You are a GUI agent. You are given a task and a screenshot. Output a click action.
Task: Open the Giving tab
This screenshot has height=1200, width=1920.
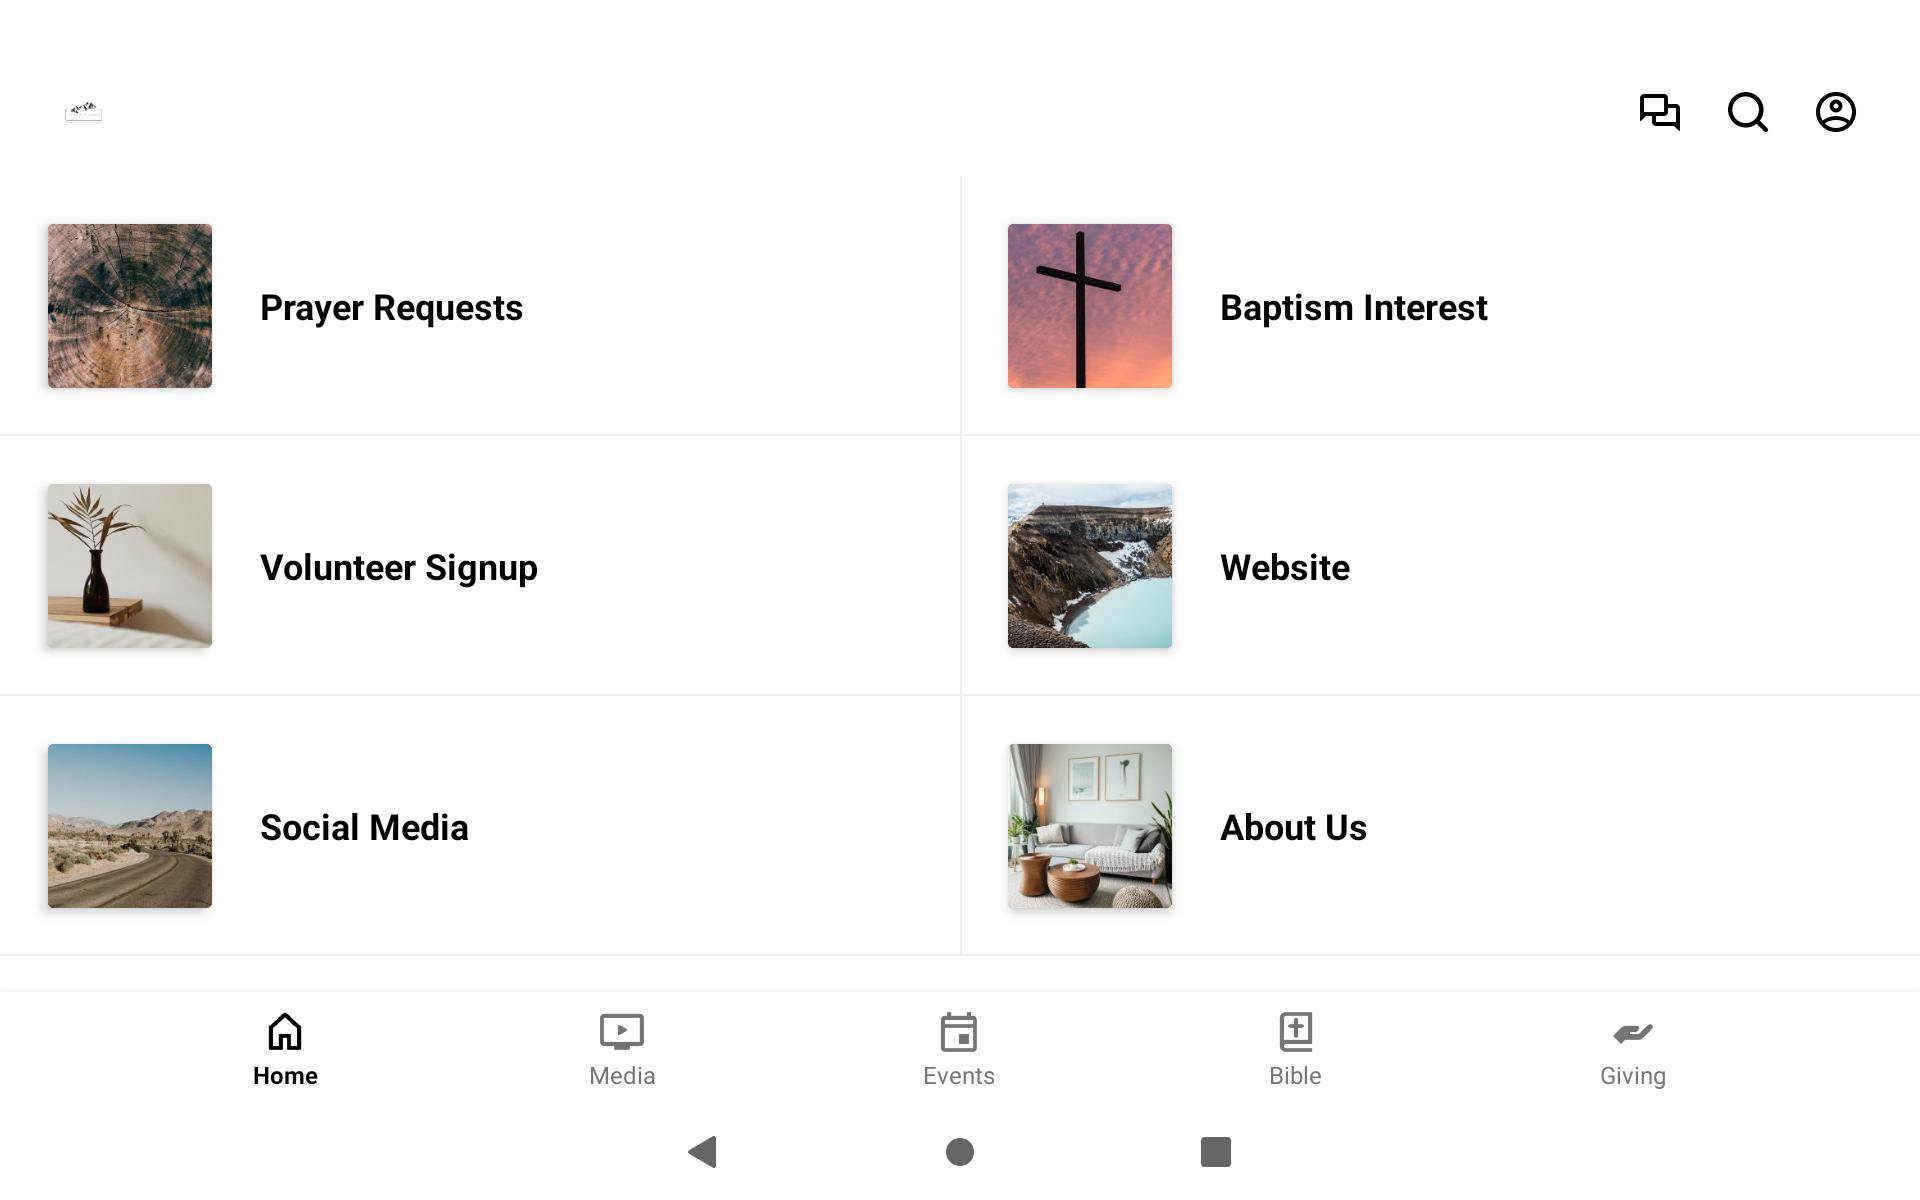tap(1632, 1050)
